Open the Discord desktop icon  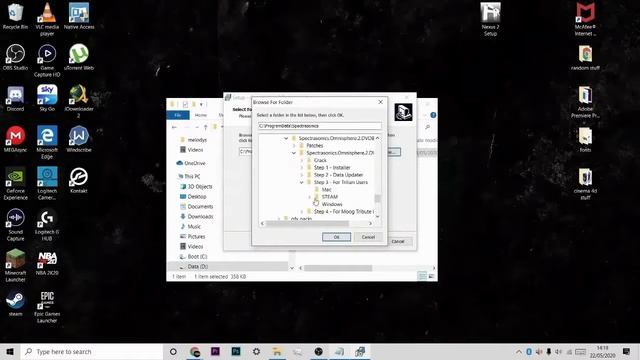click(15, 98)
